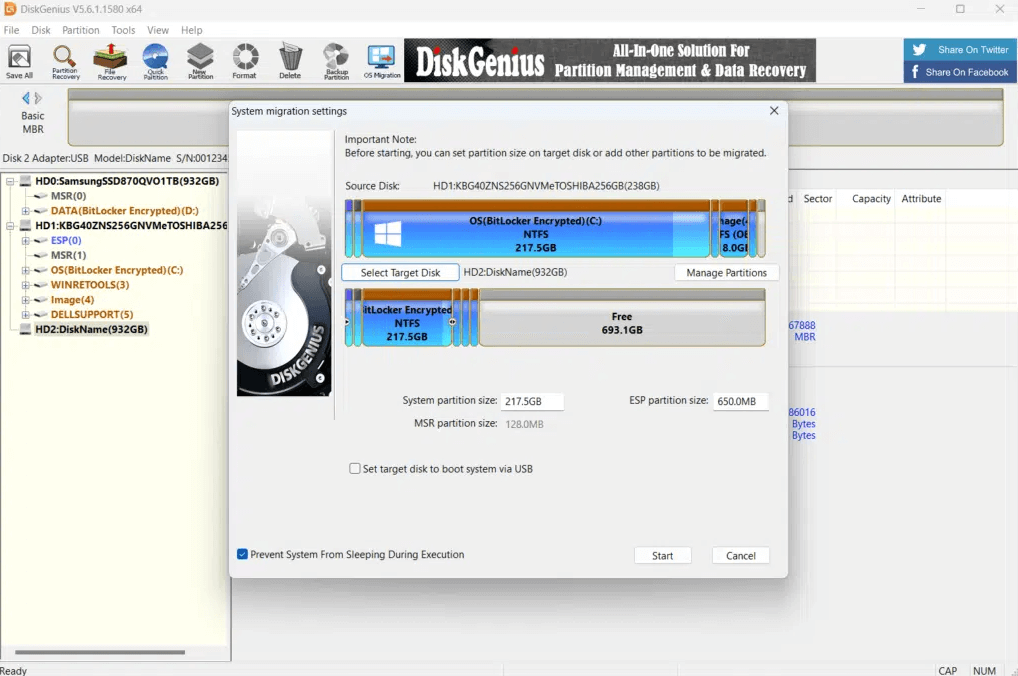Select OS(BitLocker Encrypted)(C:) in the tree
Screen dimensions: 1018x676
(x=117, y=270)
